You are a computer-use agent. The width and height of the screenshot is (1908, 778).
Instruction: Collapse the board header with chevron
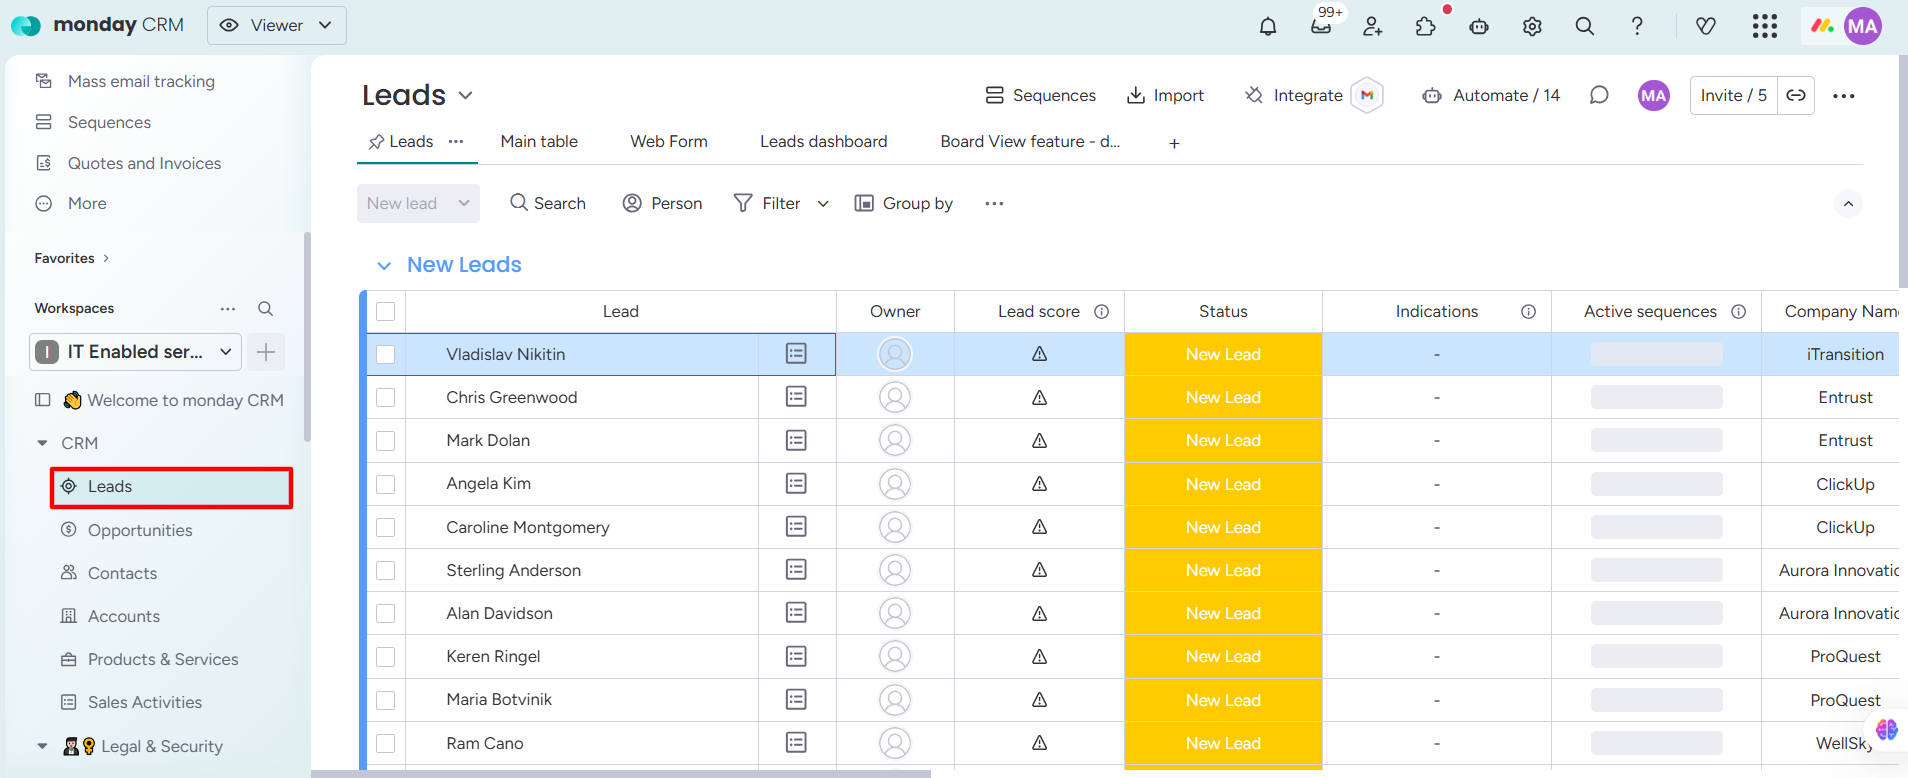point(1848,204)
